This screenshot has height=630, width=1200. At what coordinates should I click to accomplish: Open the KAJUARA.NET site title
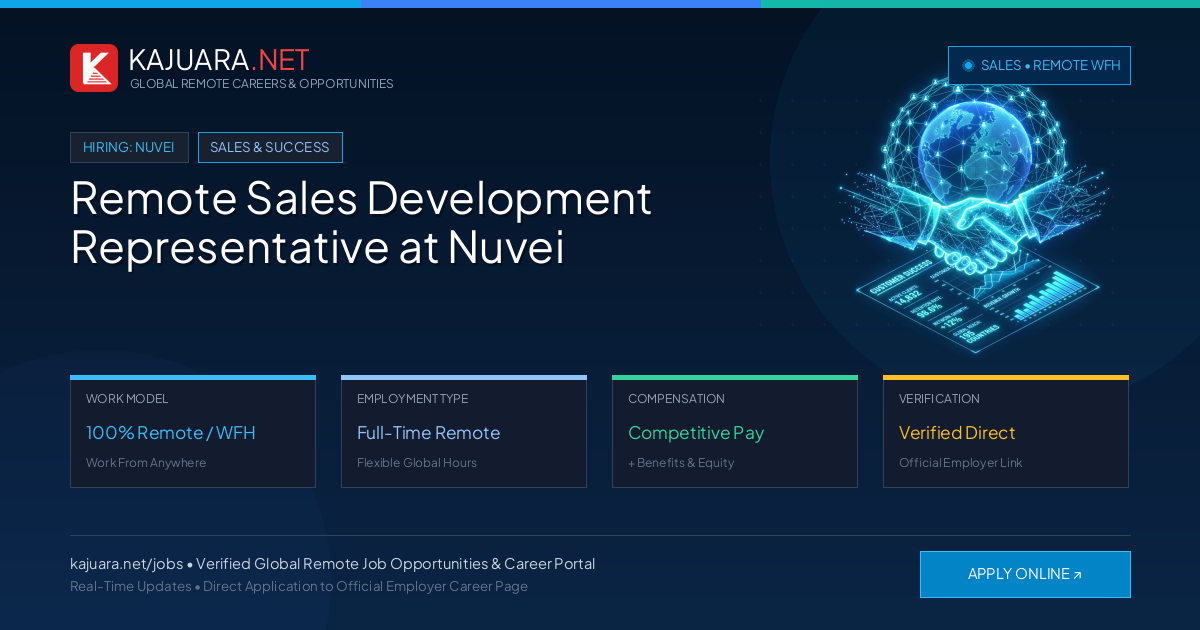pos(219,60)
